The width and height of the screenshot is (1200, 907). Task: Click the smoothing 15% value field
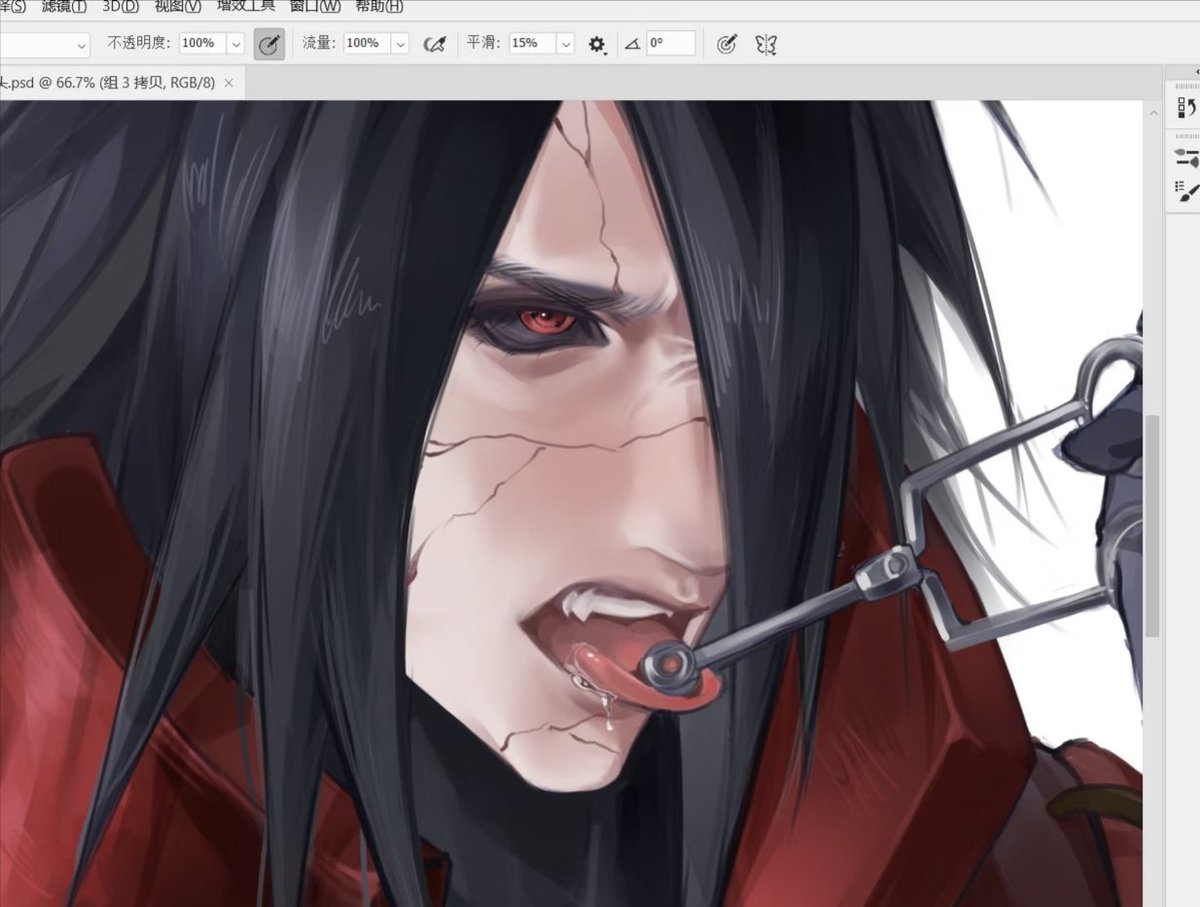tap(533, 44)
